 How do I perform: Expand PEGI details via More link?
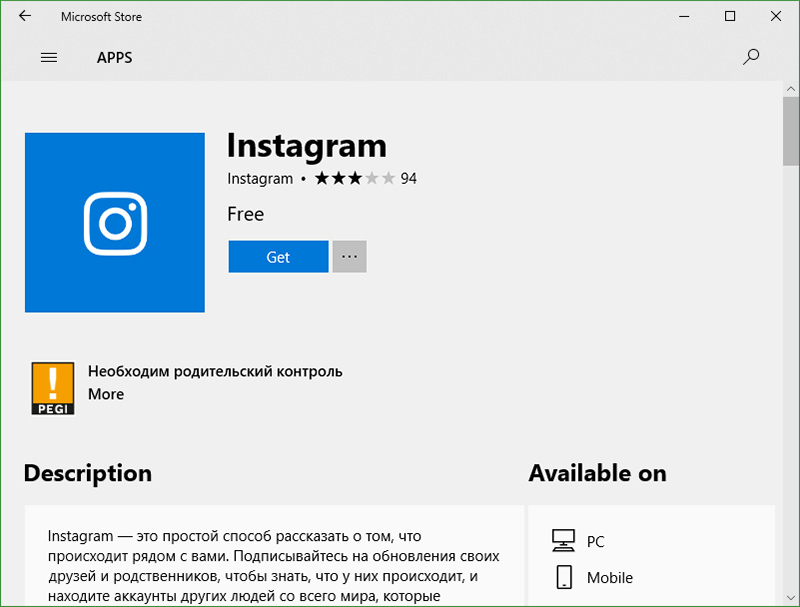point(106,394)
